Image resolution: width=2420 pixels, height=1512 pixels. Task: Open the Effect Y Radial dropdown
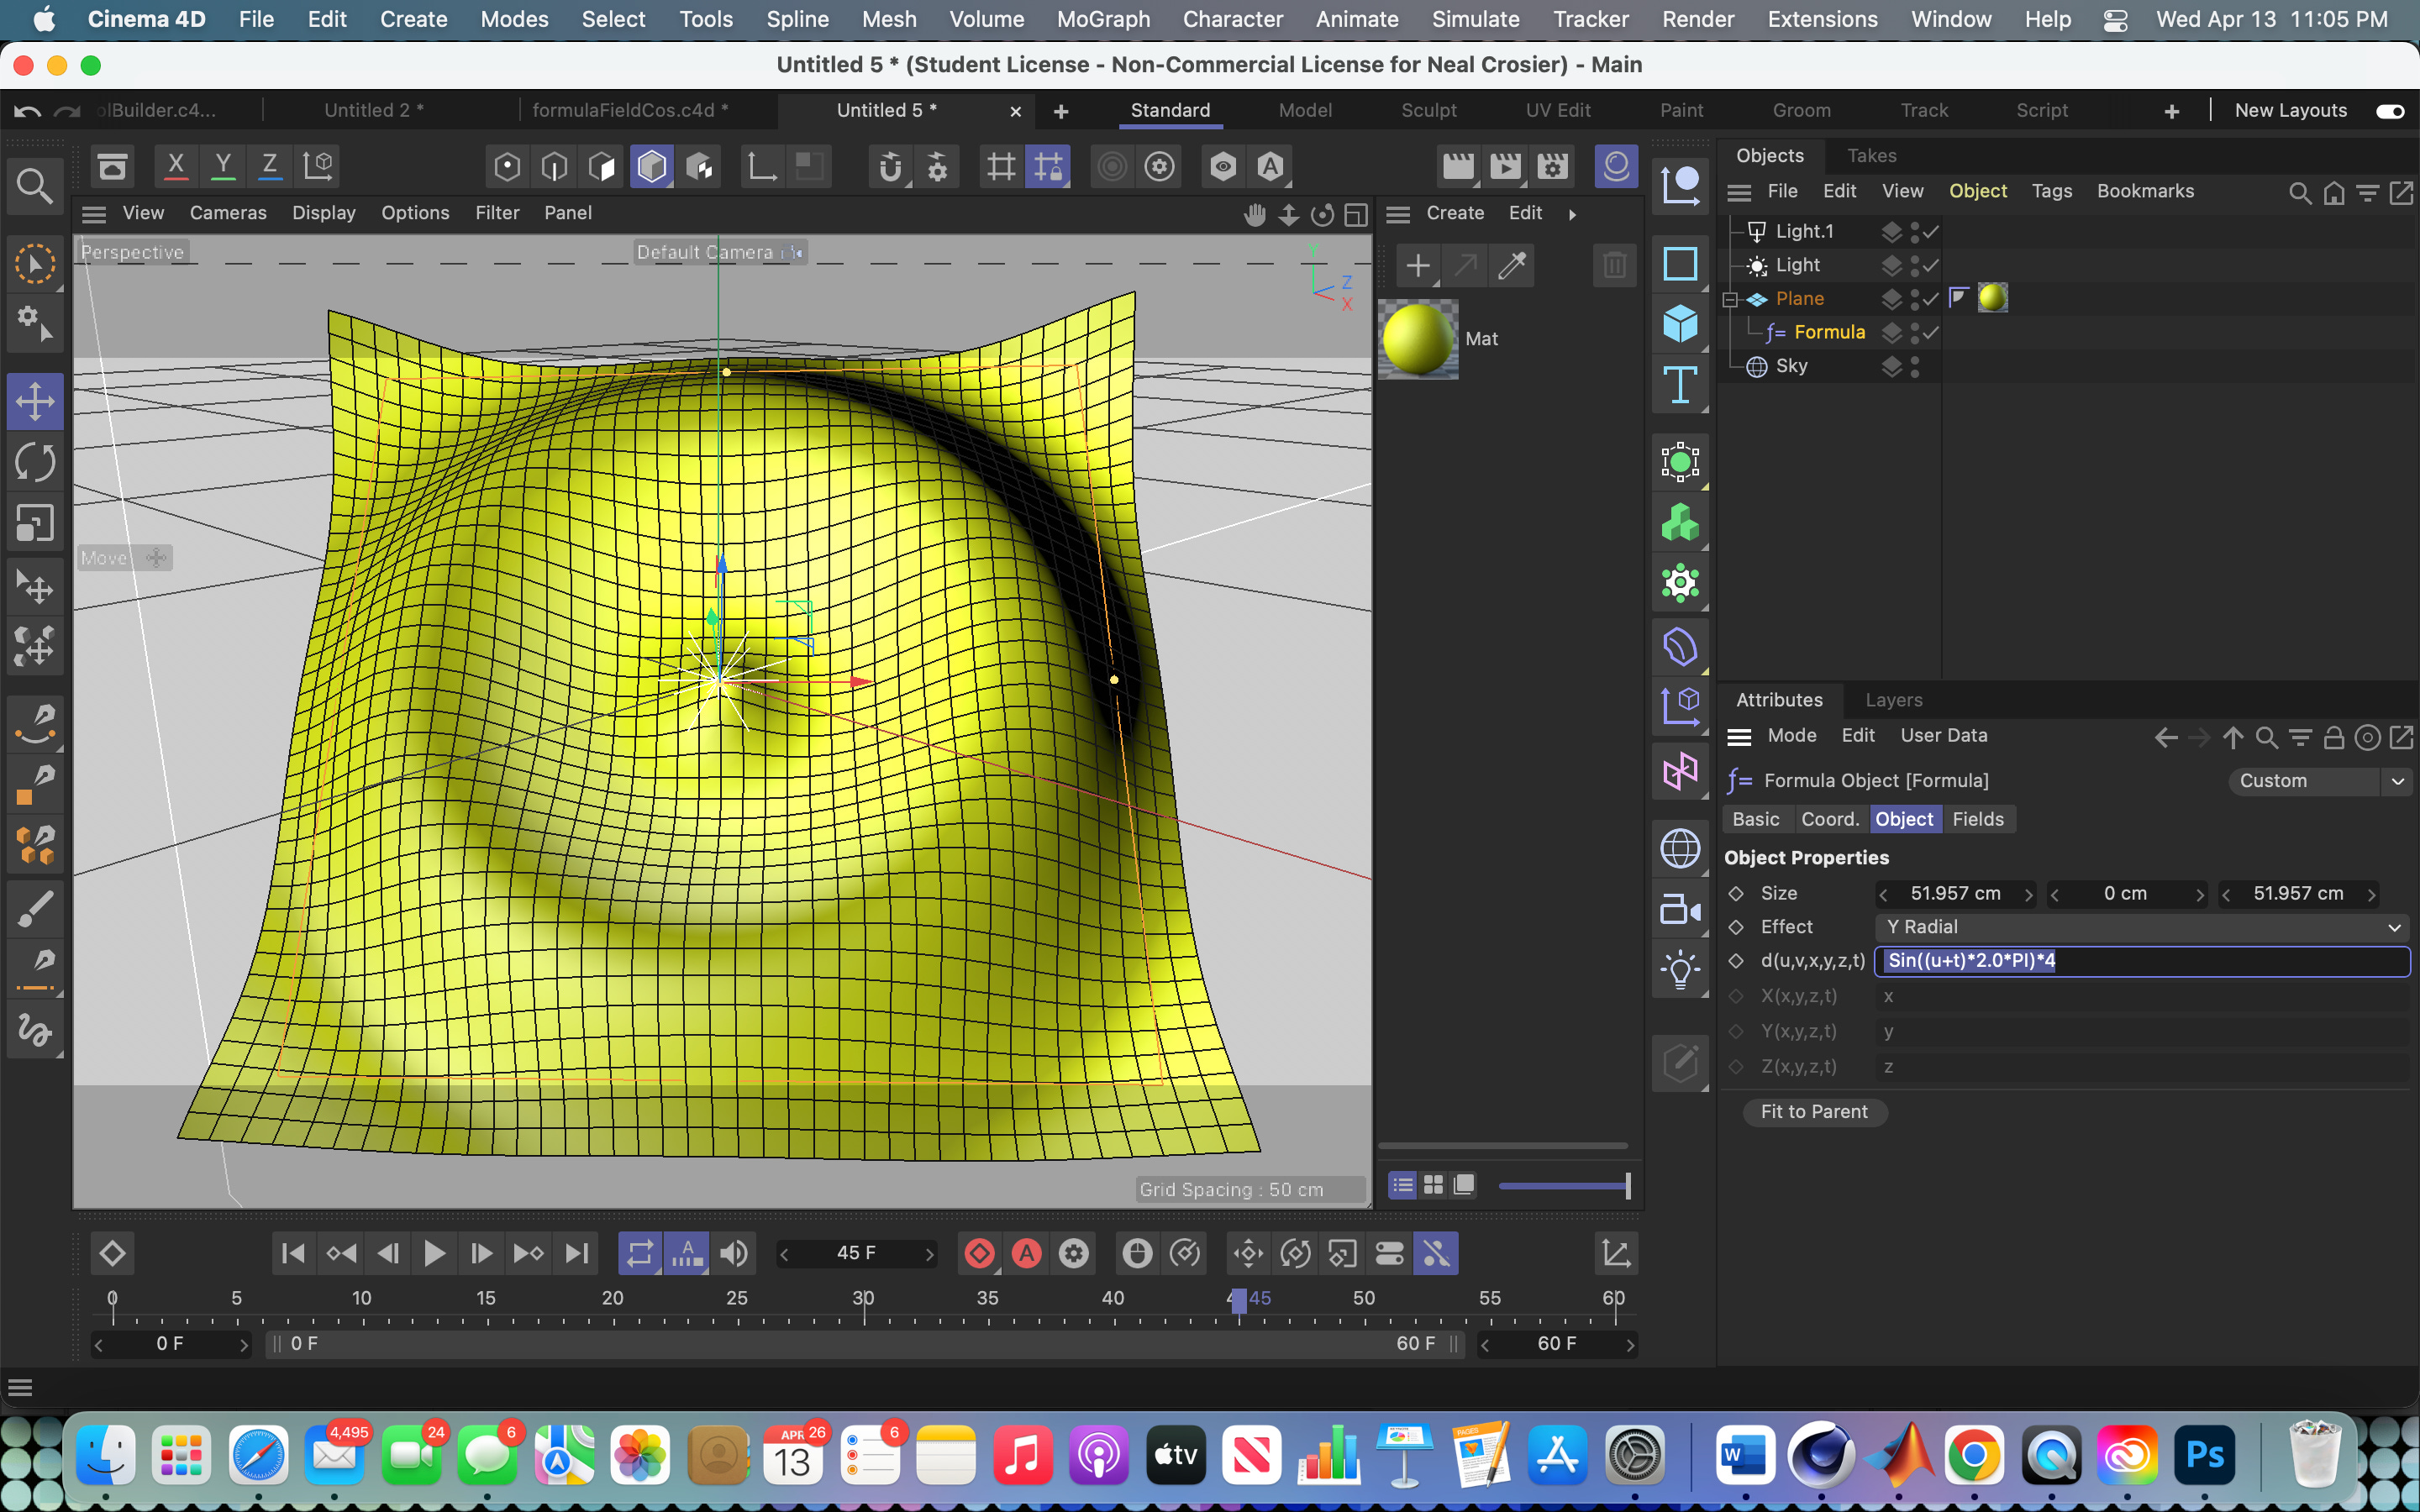2142,927
